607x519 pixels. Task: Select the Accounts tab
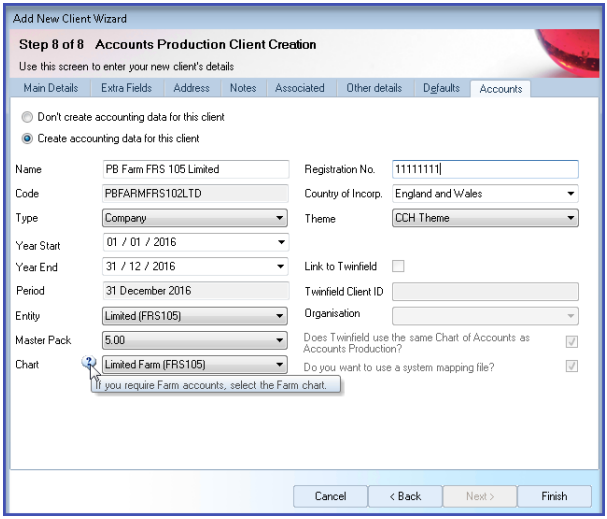[501, 89]
